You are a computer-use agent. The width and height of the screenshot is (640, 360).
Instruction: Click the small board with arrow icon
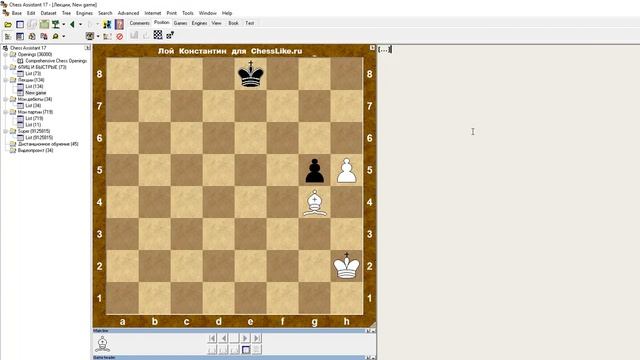(170, 36)
